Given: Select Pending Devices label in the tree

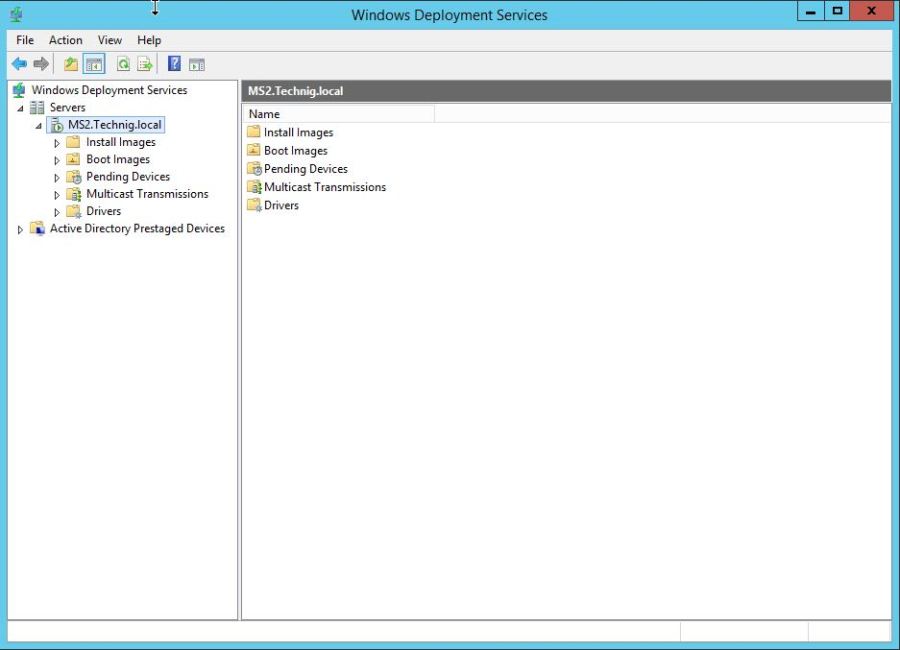Looking at the screenshot, I should 128,176.
